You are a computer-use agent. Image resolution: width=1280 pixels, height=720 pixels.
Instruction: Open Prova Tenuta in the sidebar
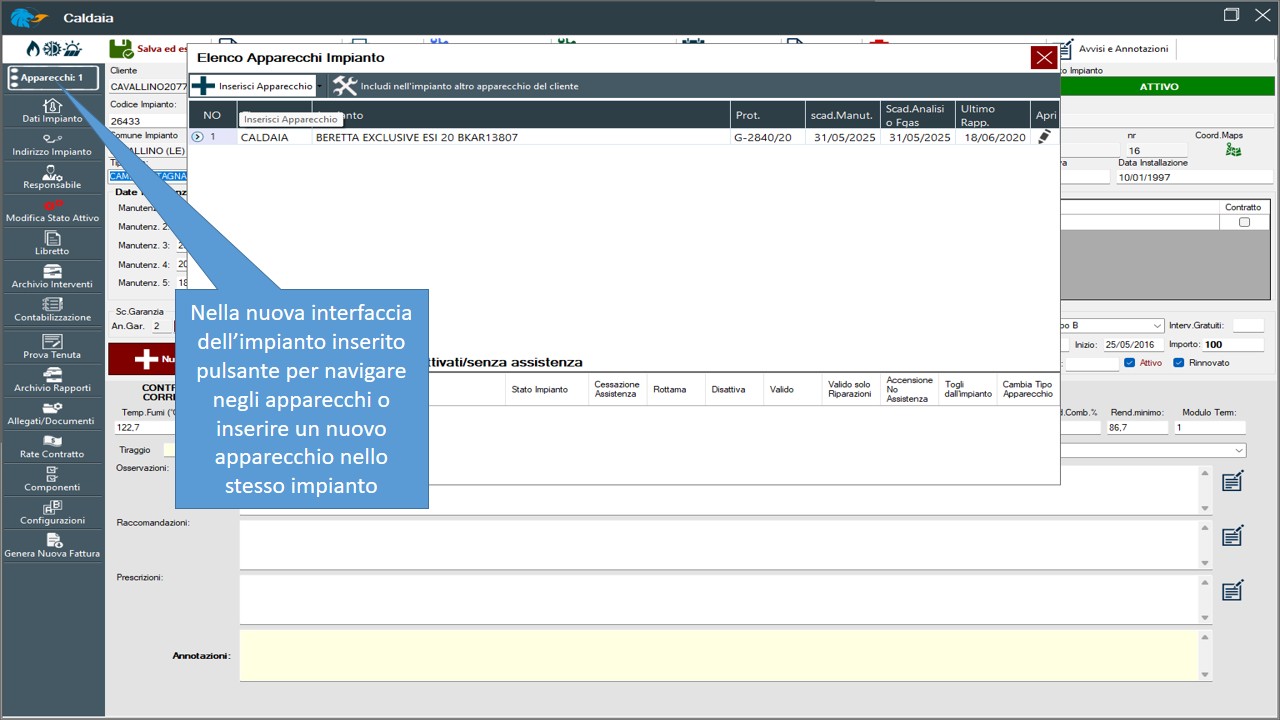coord(52,347)
